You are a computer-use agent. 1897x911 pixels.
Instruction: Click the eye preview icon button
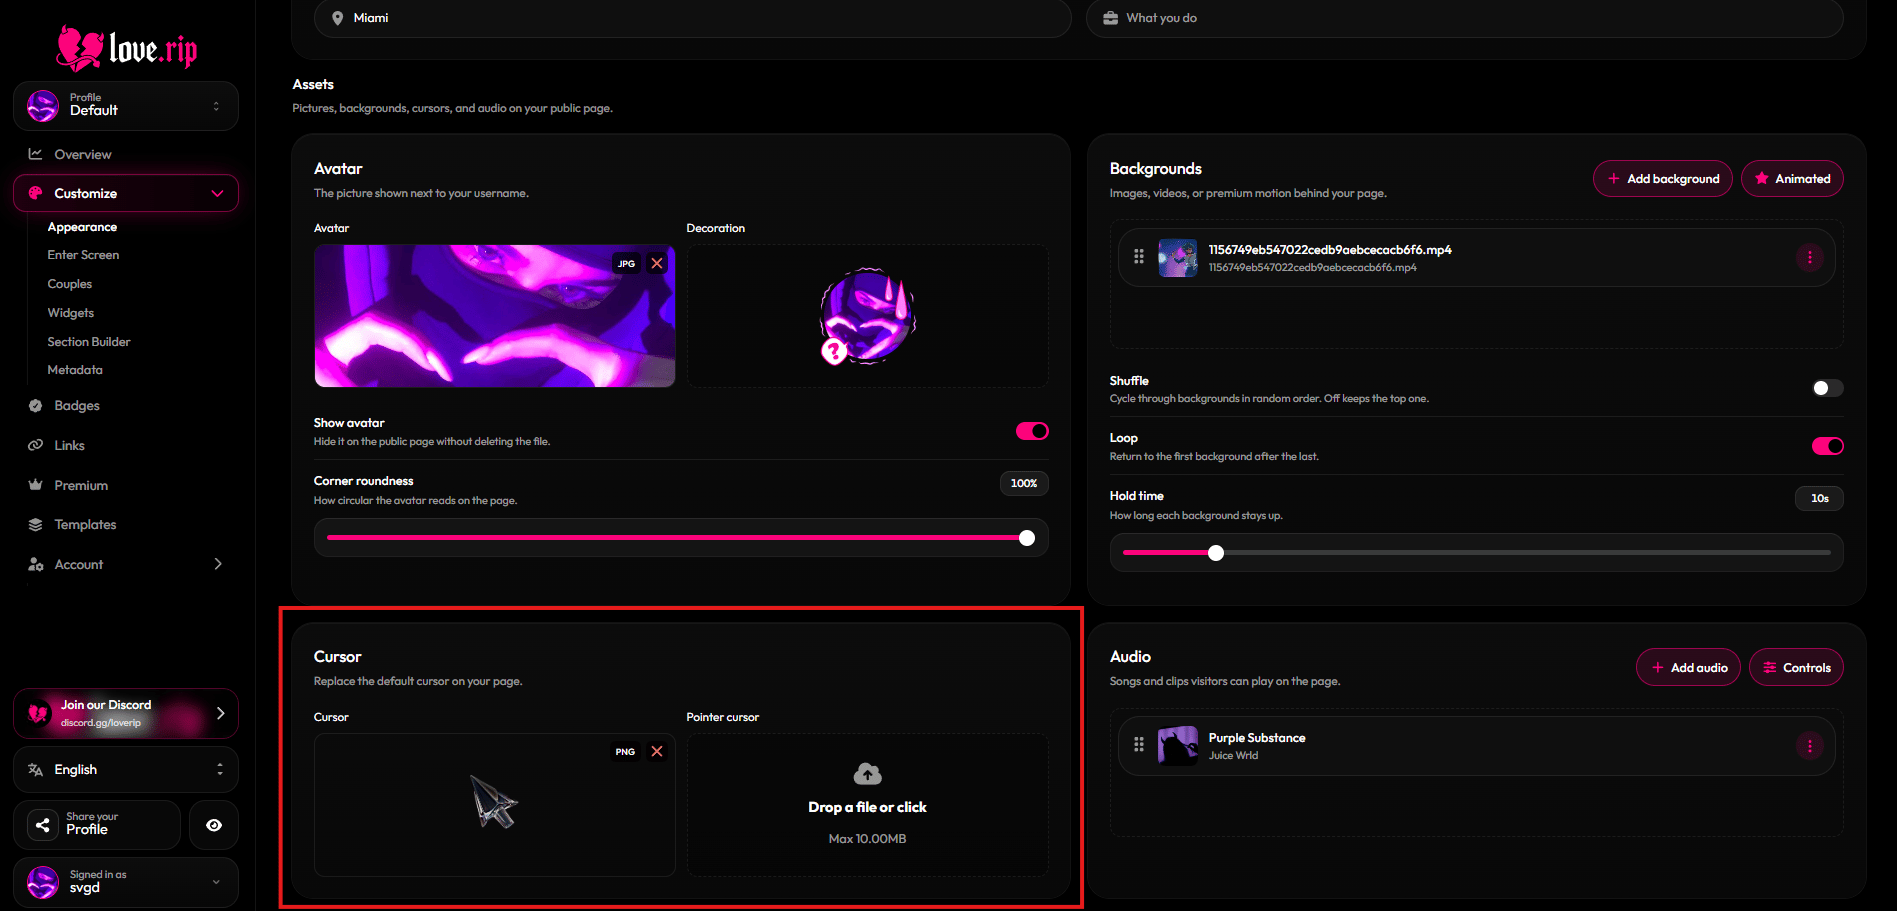214,825
